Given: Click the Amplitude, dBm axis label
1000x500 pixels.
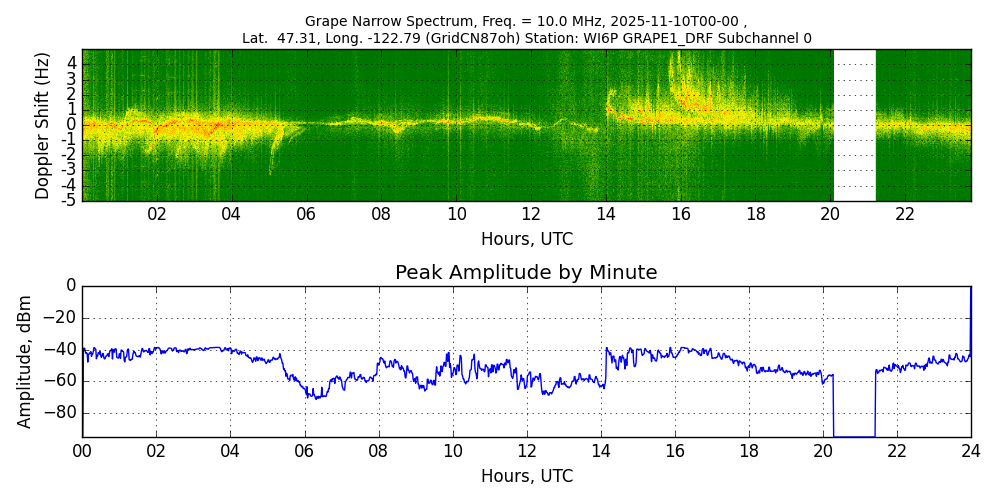Looking at the screenshot, I should [25, 361].
